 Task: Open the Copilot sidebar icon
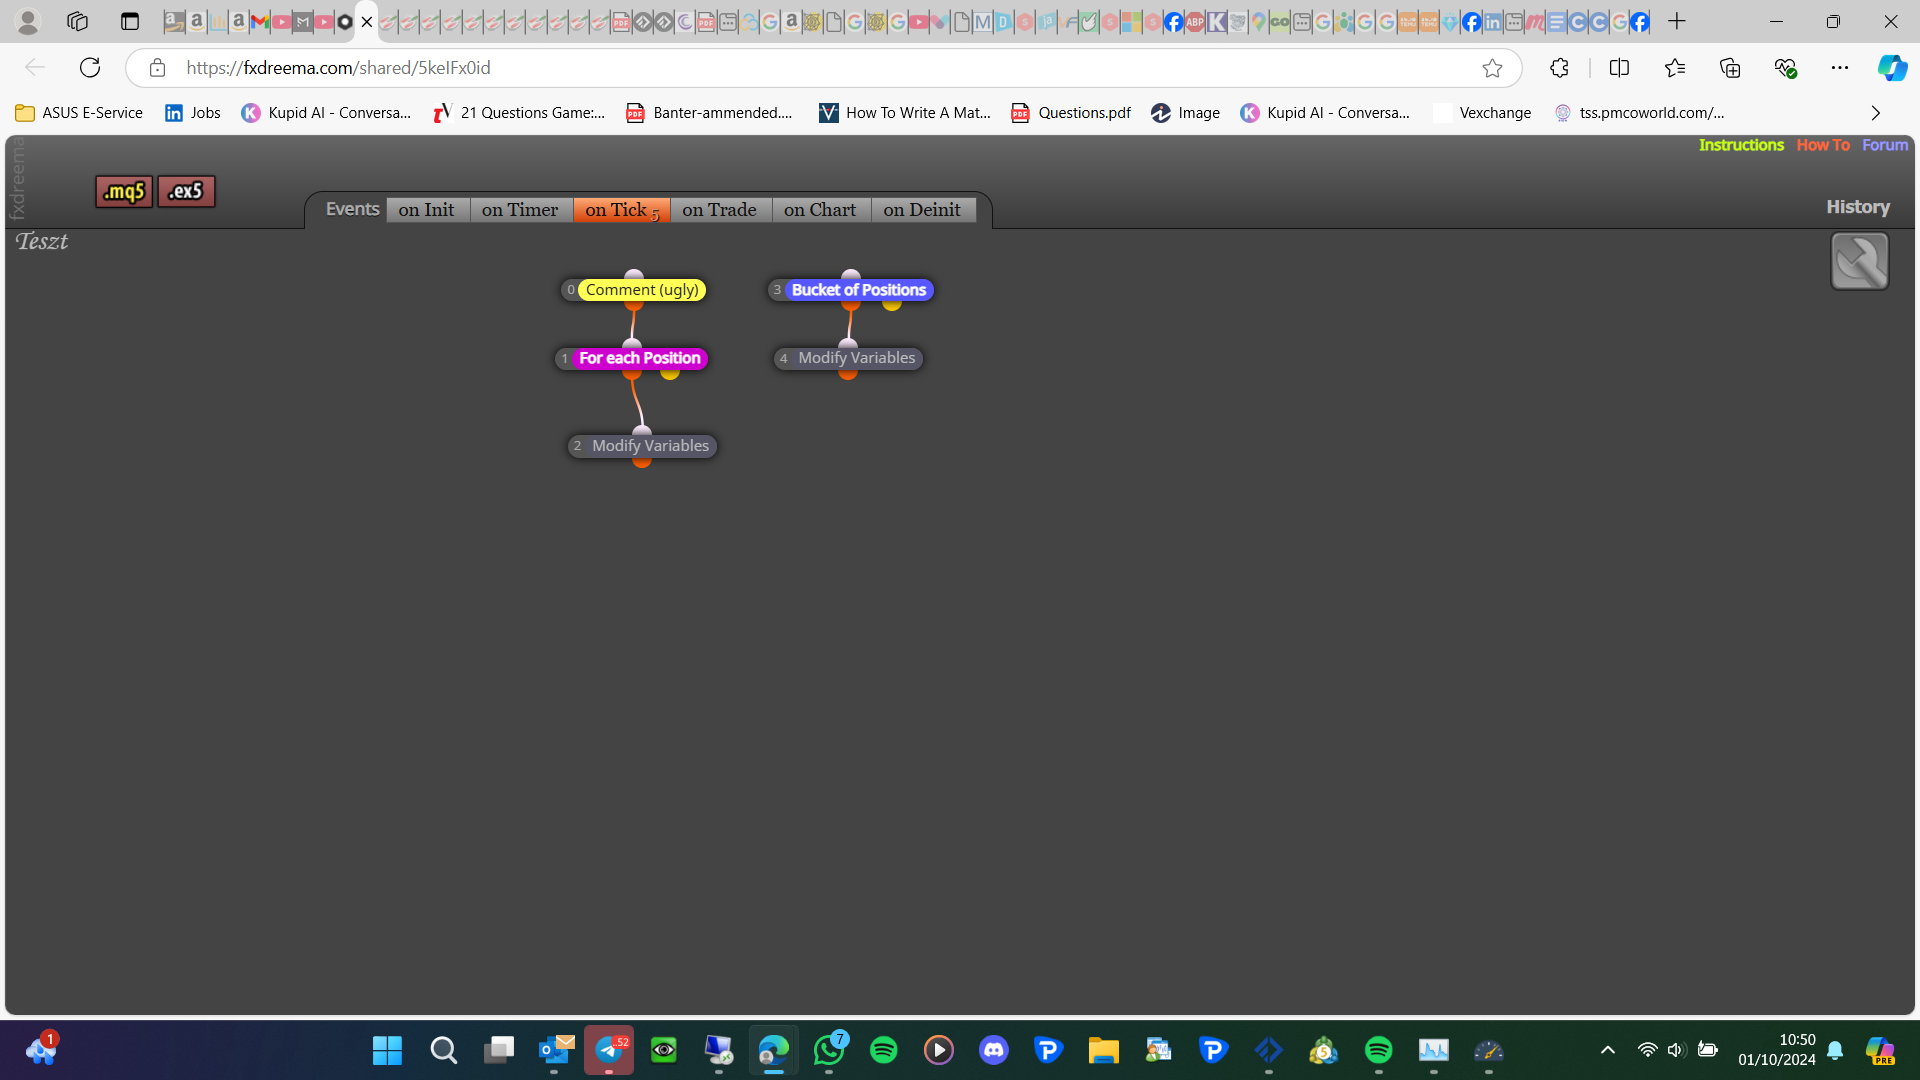1891,68
